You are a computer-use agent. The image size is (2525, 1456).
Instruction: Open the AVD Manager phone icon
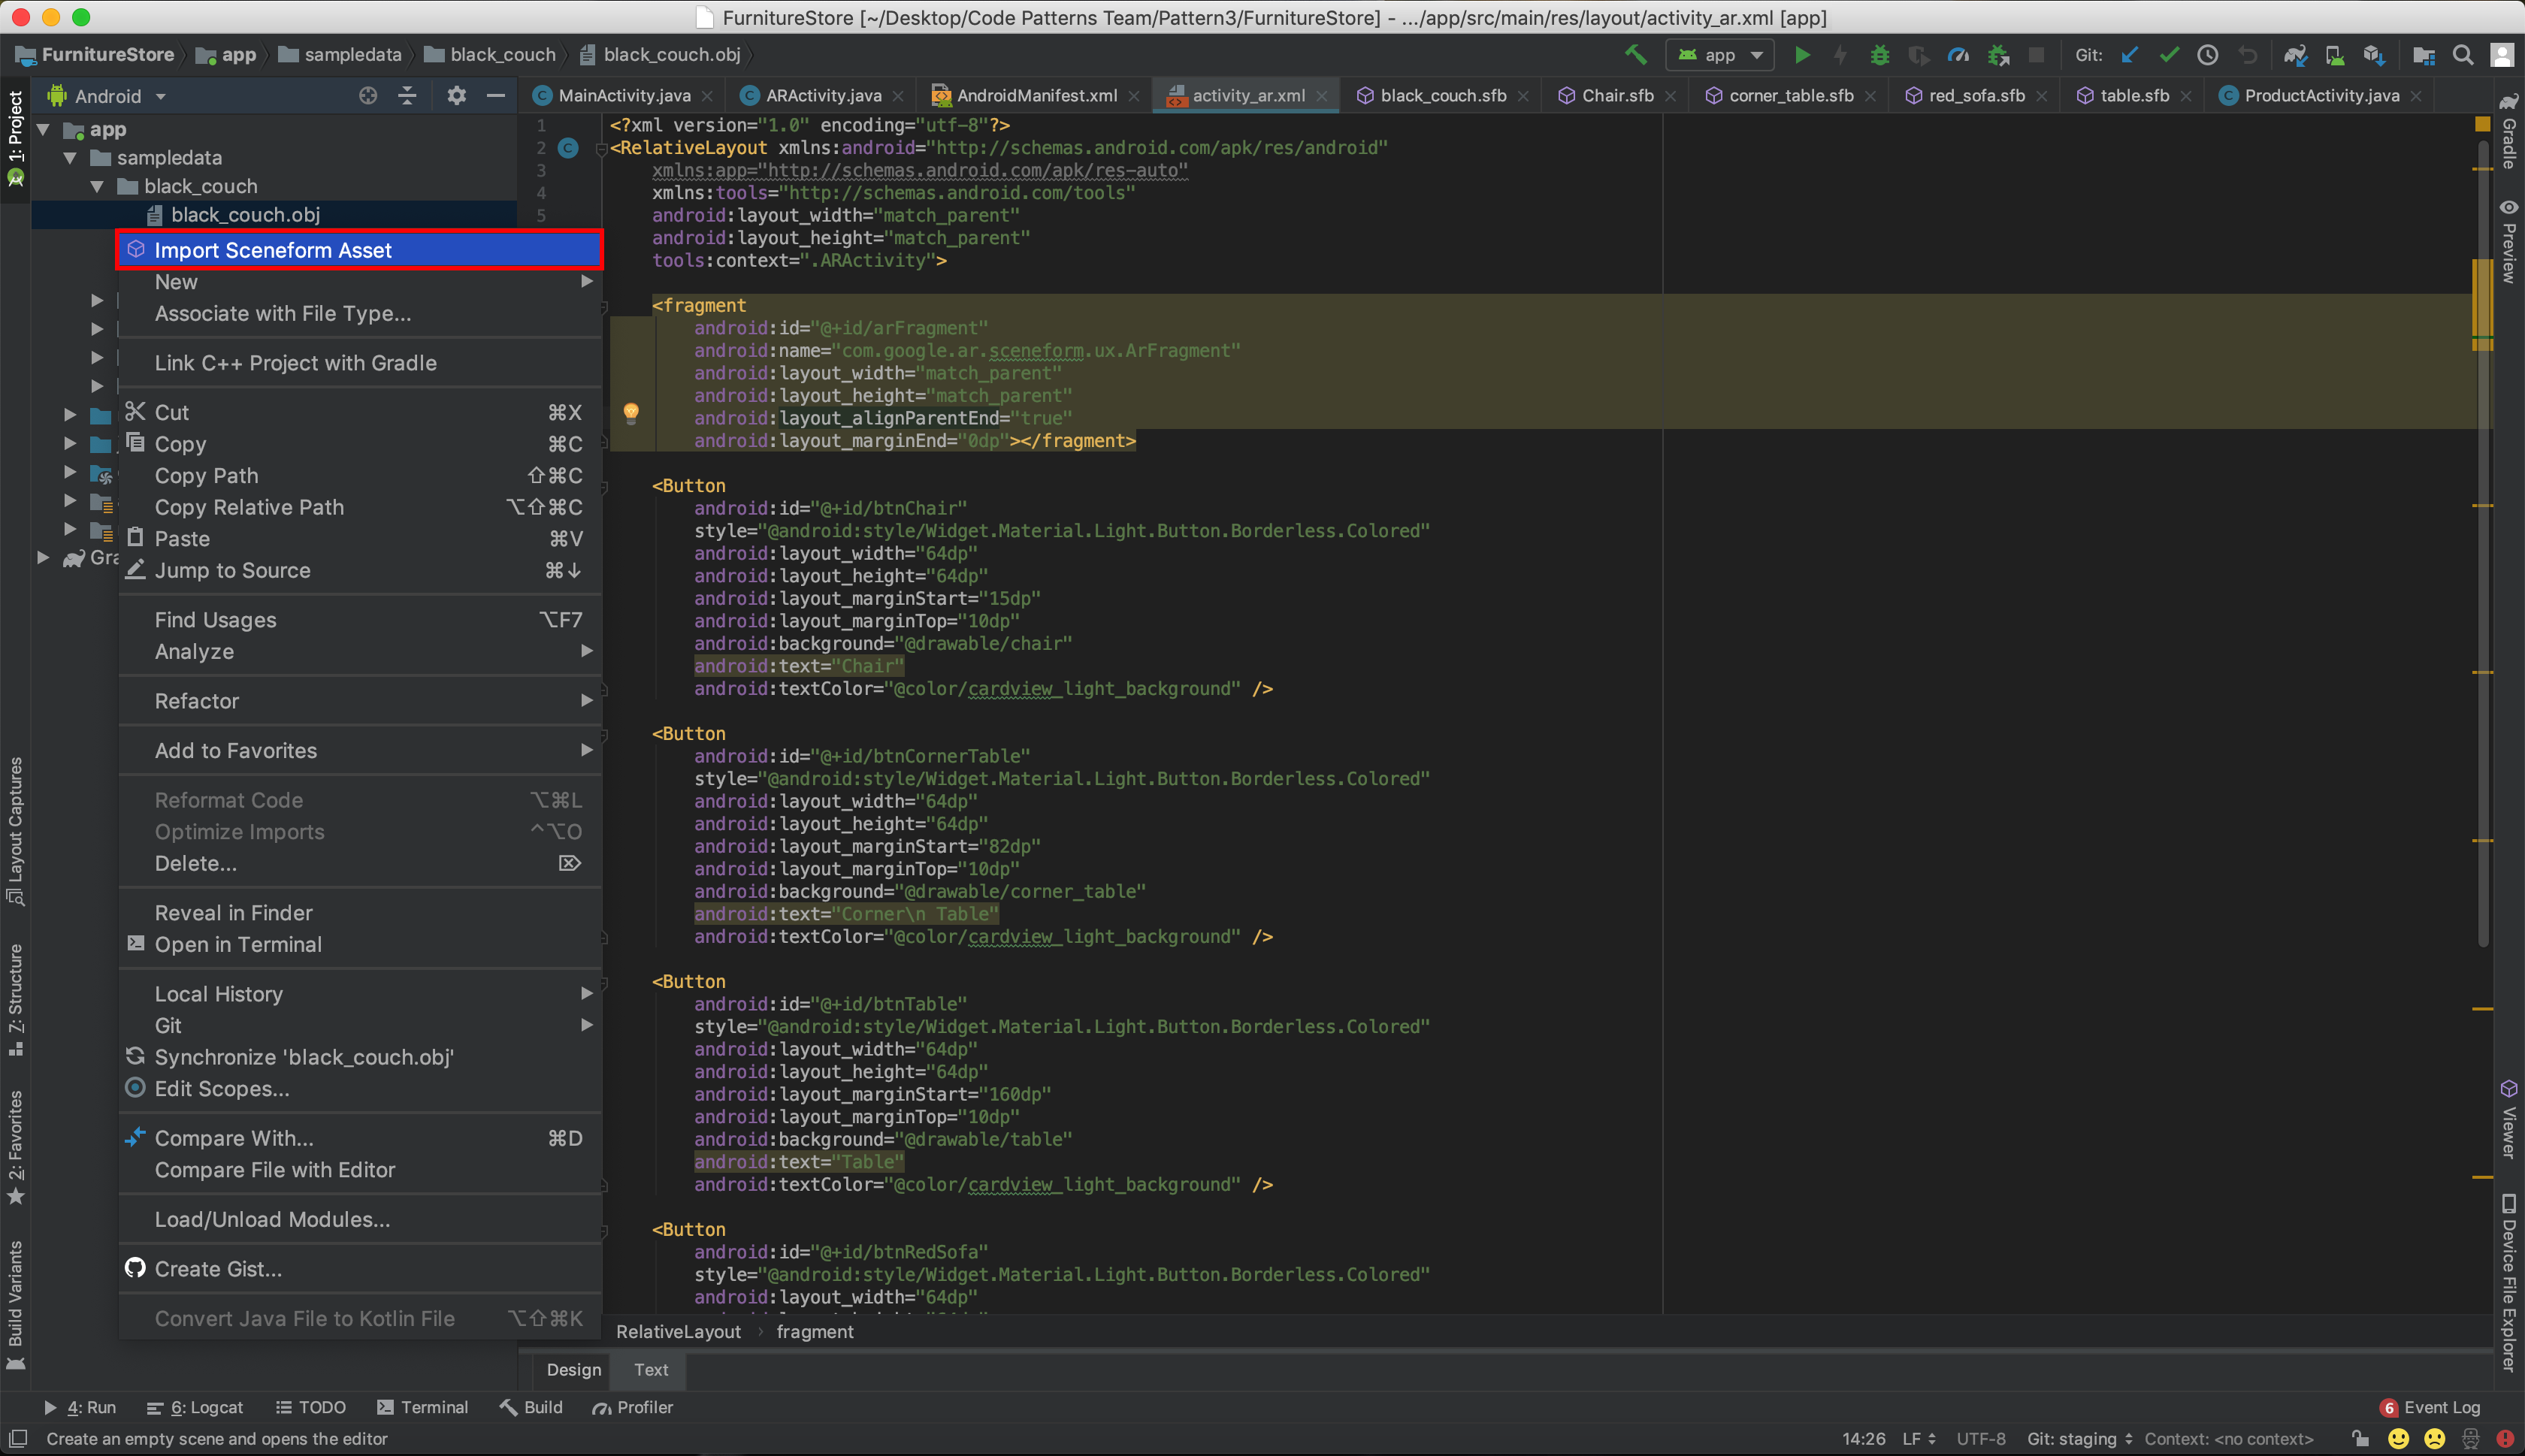(2334, 55)
